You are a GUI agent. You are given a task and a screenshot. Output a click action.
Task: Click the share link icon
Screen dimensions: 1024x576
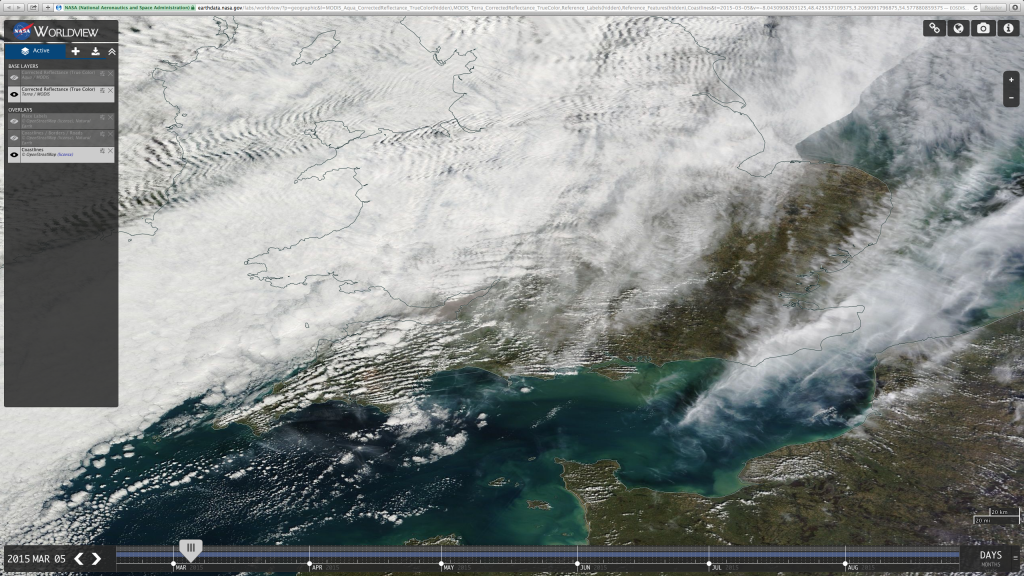click(935, 28)
